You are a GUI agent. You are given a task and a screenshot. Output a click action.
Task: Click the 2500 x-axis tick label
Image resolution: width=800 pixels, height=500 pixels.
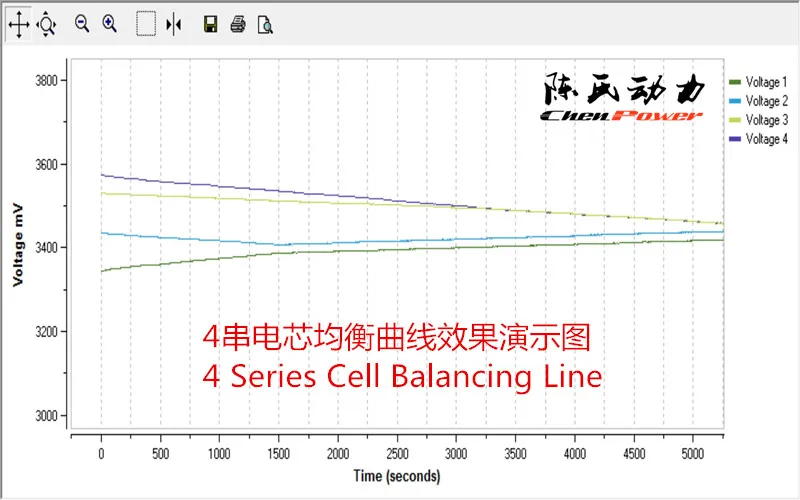pos(397,454)
